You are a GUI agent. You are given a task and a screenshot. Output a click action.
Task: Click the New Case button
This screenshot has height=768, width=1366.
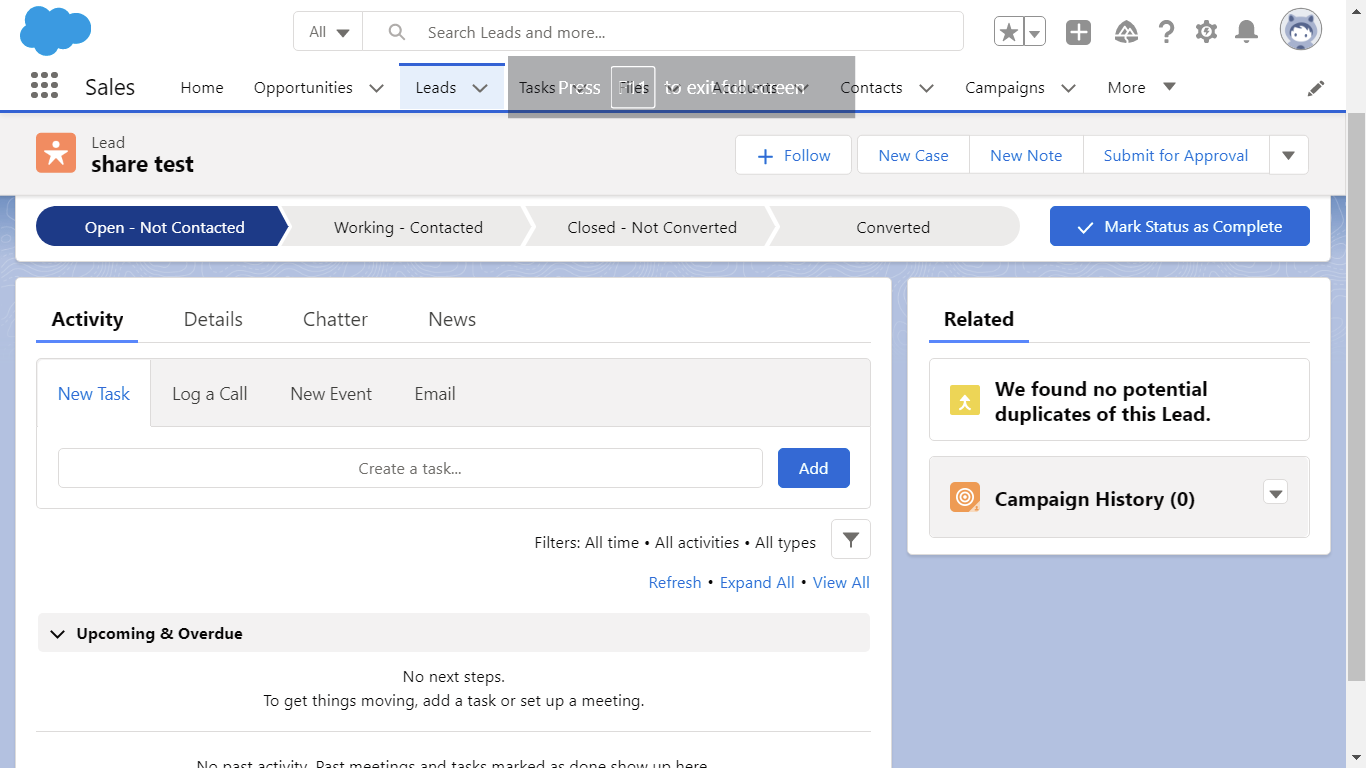[x=913, y=155]
